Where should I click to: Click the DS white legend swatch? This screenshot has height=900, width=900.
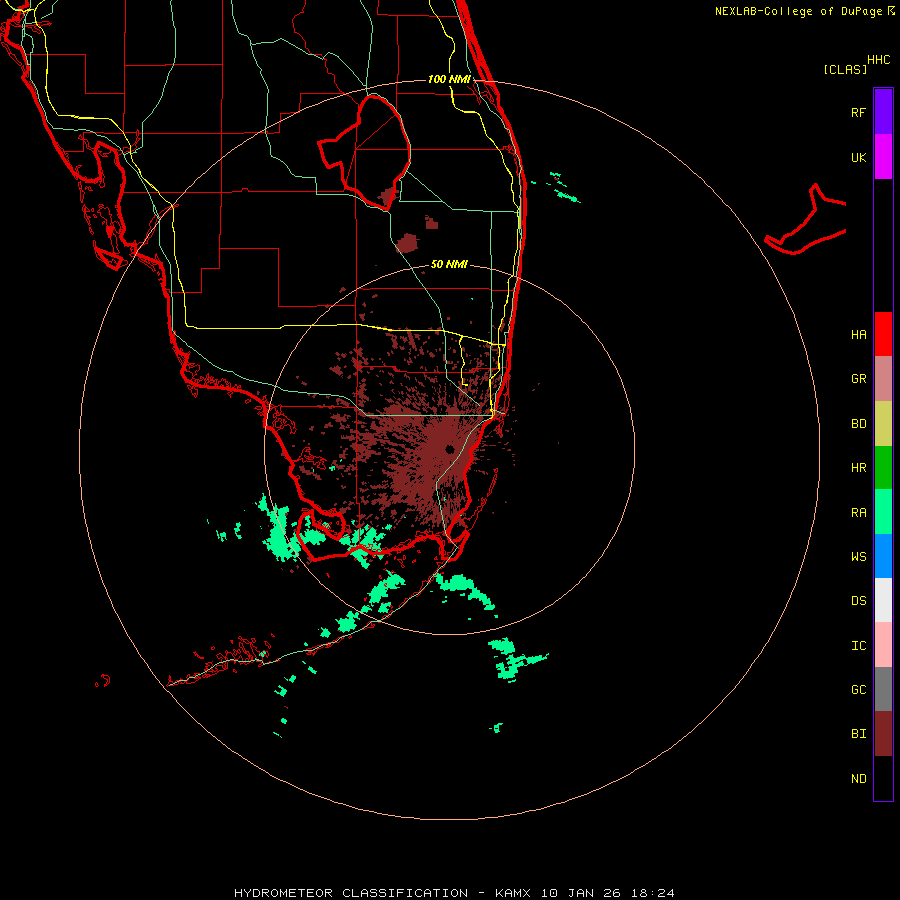(x=883, y=600)
